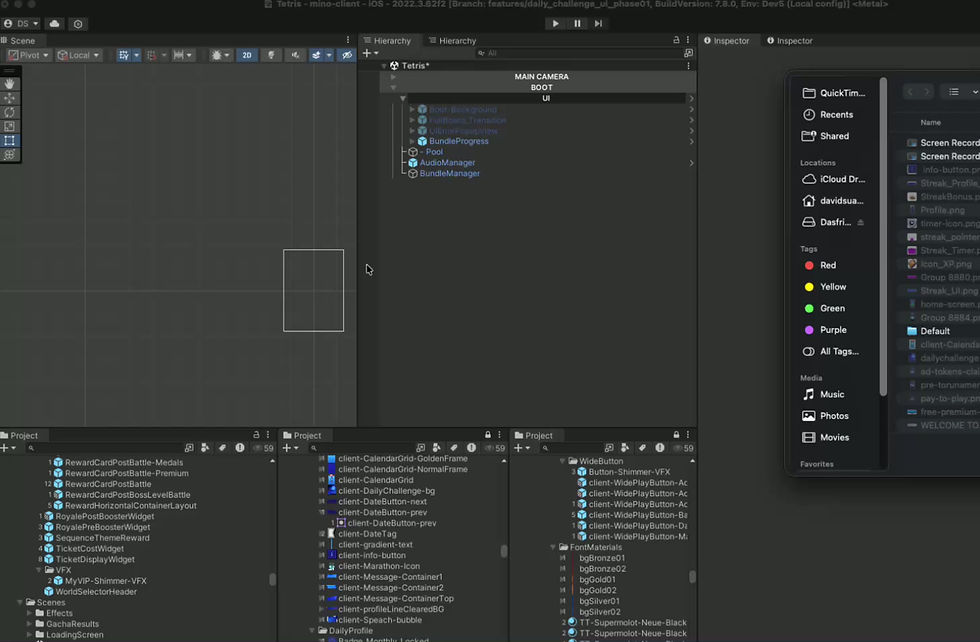Viewport: 980px width, 642px height.
Task: Lock the Hierarchy panel
Action: point(676,40)
